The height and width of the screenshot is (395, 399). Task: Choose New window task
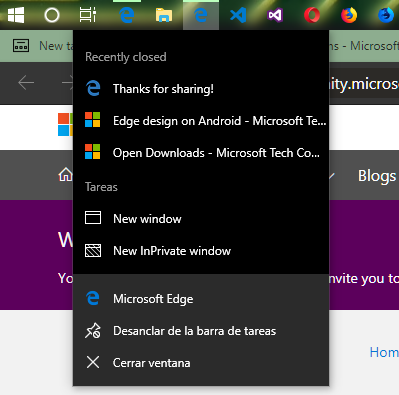tap(201, 219)
